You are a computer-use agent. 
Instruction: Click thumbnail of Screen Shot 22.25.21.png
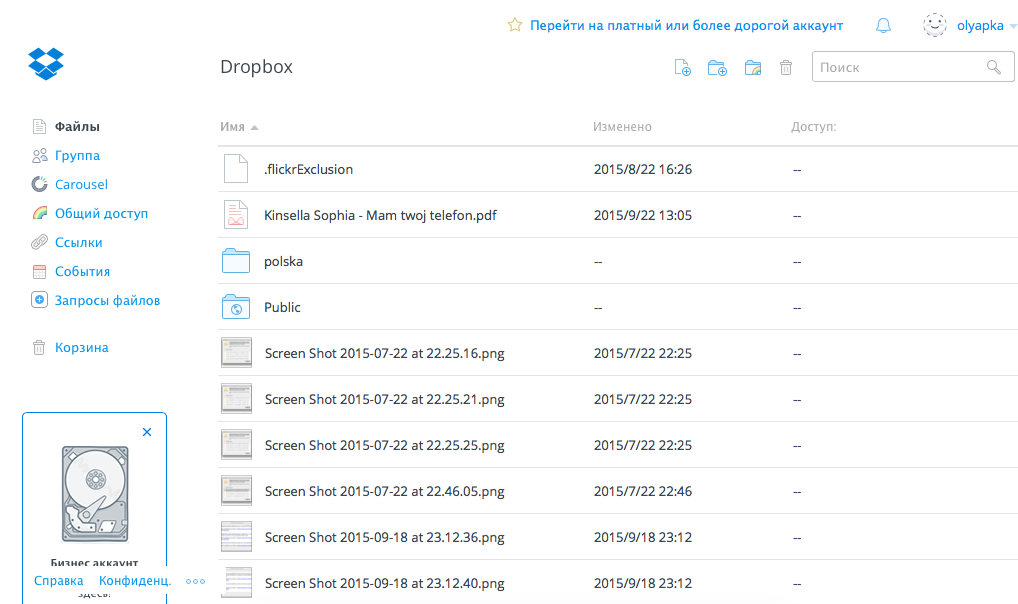point(236,399)
